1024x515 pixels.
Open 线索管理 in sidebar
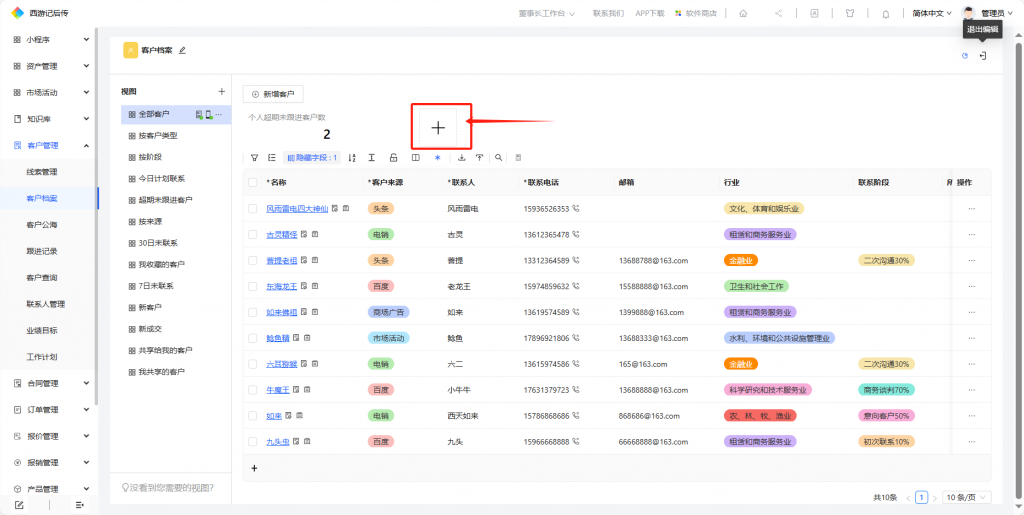click(42, 172)
